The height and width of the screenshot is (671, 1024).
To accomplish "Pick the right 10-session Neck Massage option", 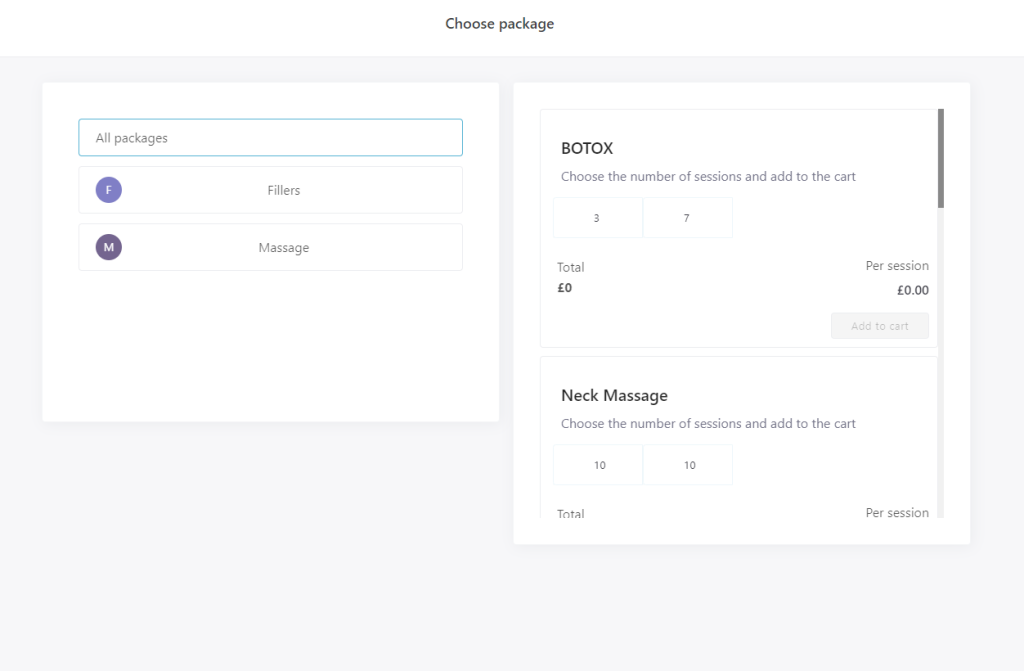I will pyautogui.click(x=688, y=465).
